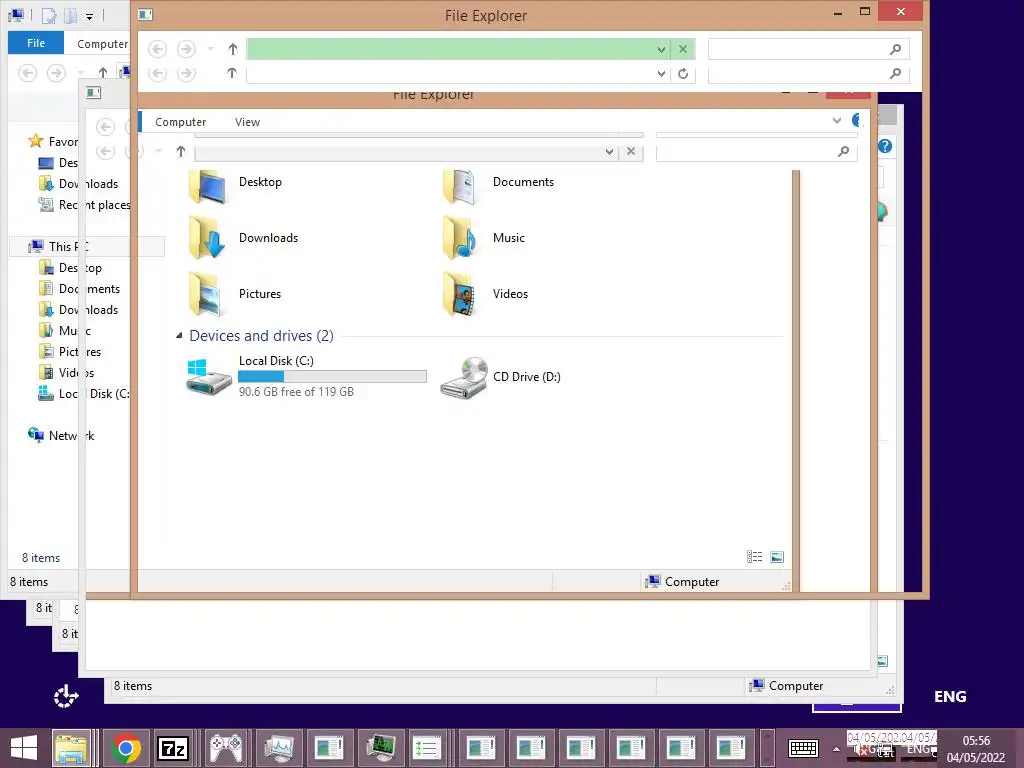Open recent locations arrow beside green address bar
This screenshot has width=1024, height=768.
[x=210, y=49]
